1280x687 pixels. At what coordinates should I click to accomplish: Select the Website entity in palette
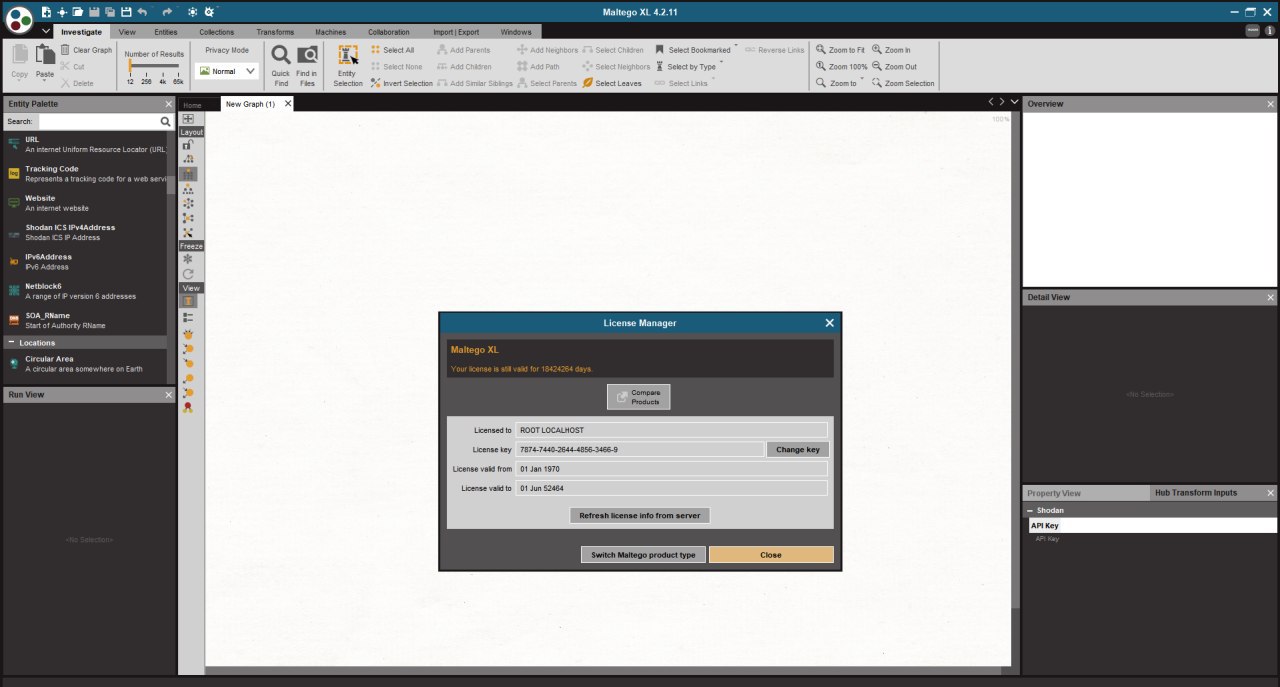pyautogui.click(x=84, y=203)
